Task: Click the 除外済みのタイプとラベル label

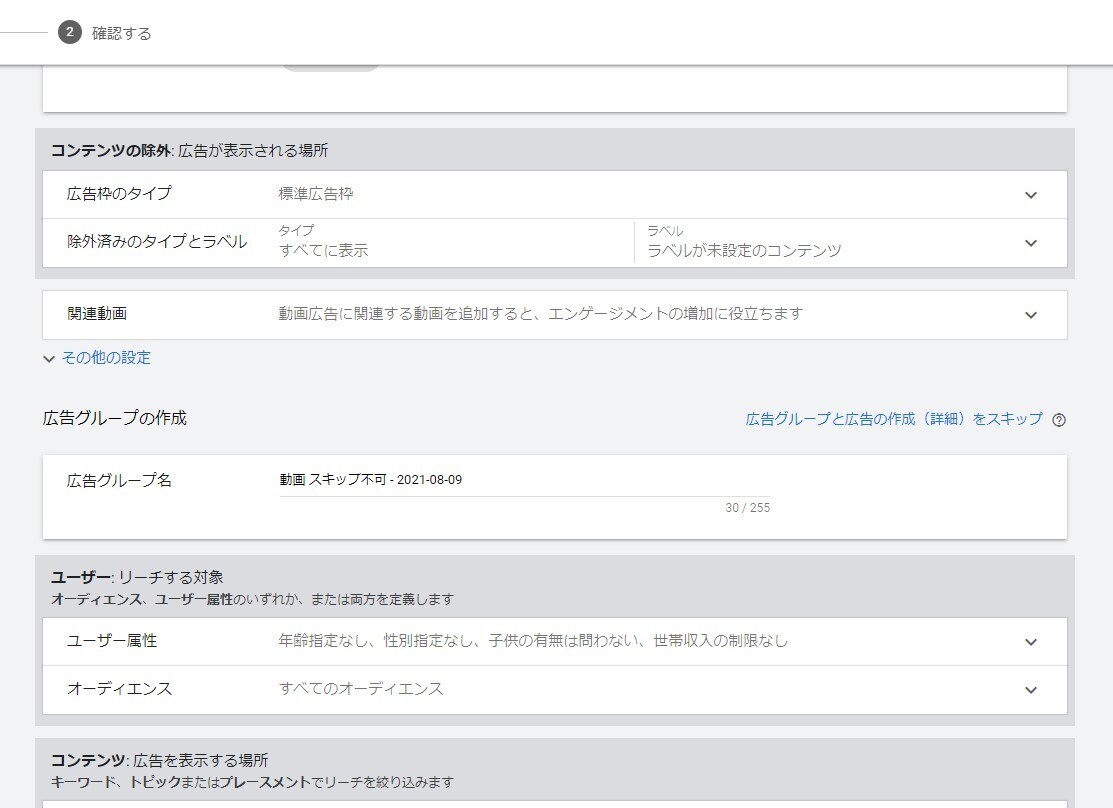Action: pos(157,241)
